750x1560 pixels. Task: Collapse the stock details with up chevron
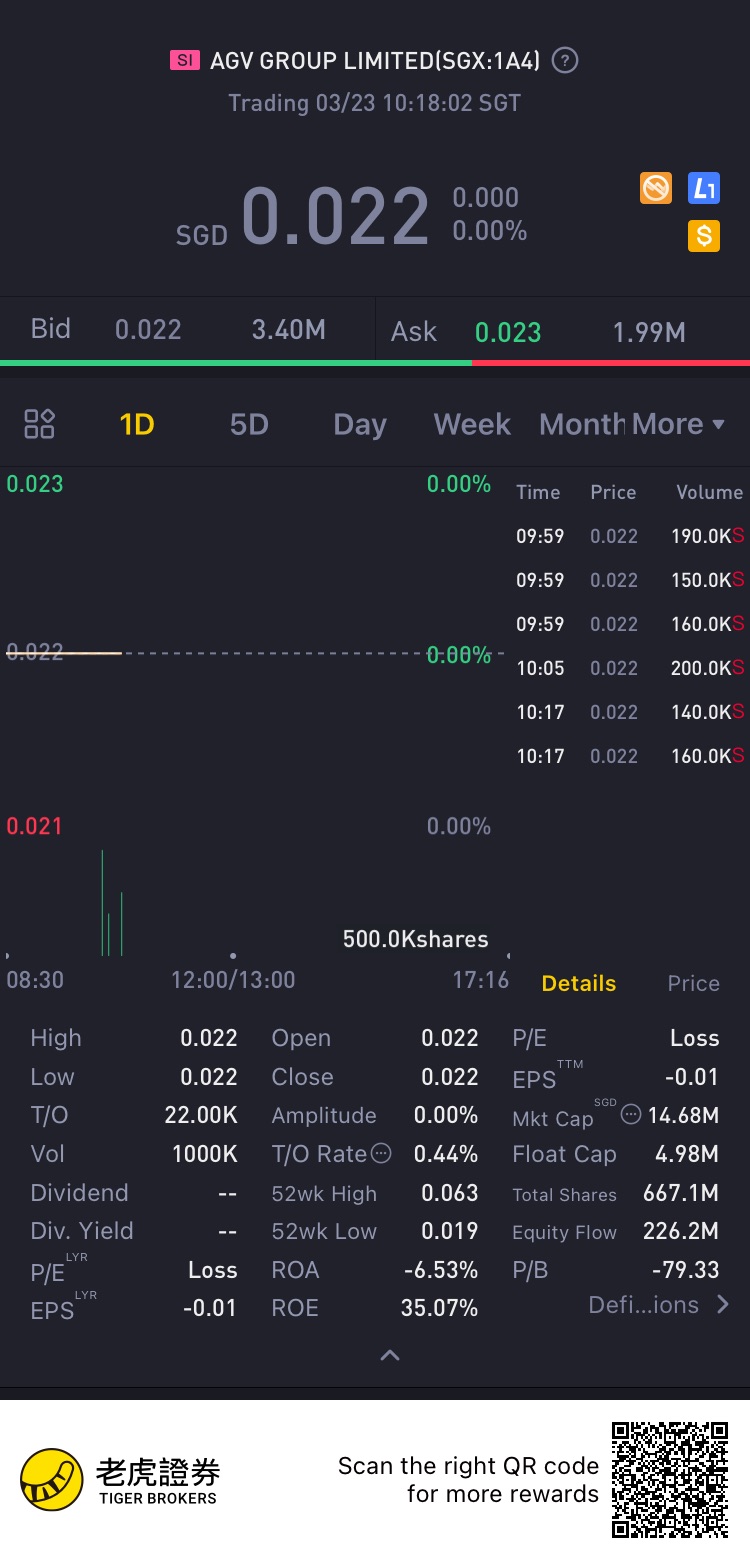click(x=390, y=1356)
